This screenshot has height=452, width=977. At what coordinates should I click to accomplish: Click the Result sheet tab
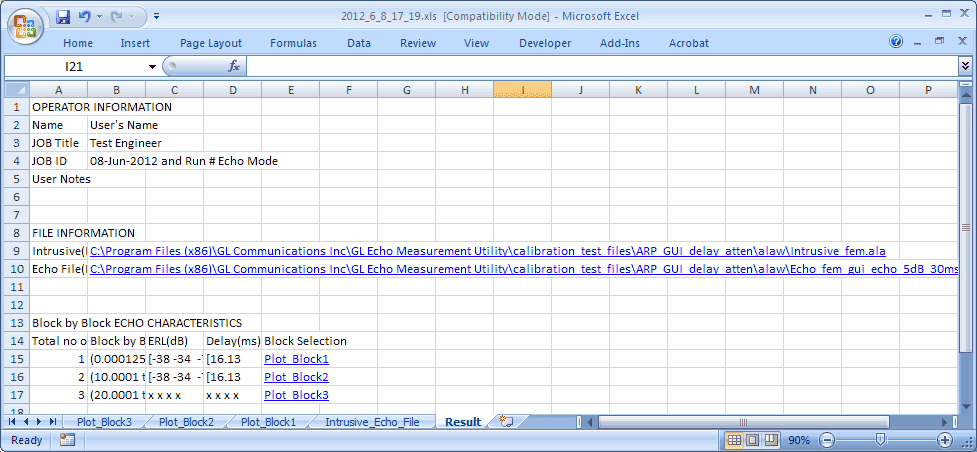coord(463,422)
